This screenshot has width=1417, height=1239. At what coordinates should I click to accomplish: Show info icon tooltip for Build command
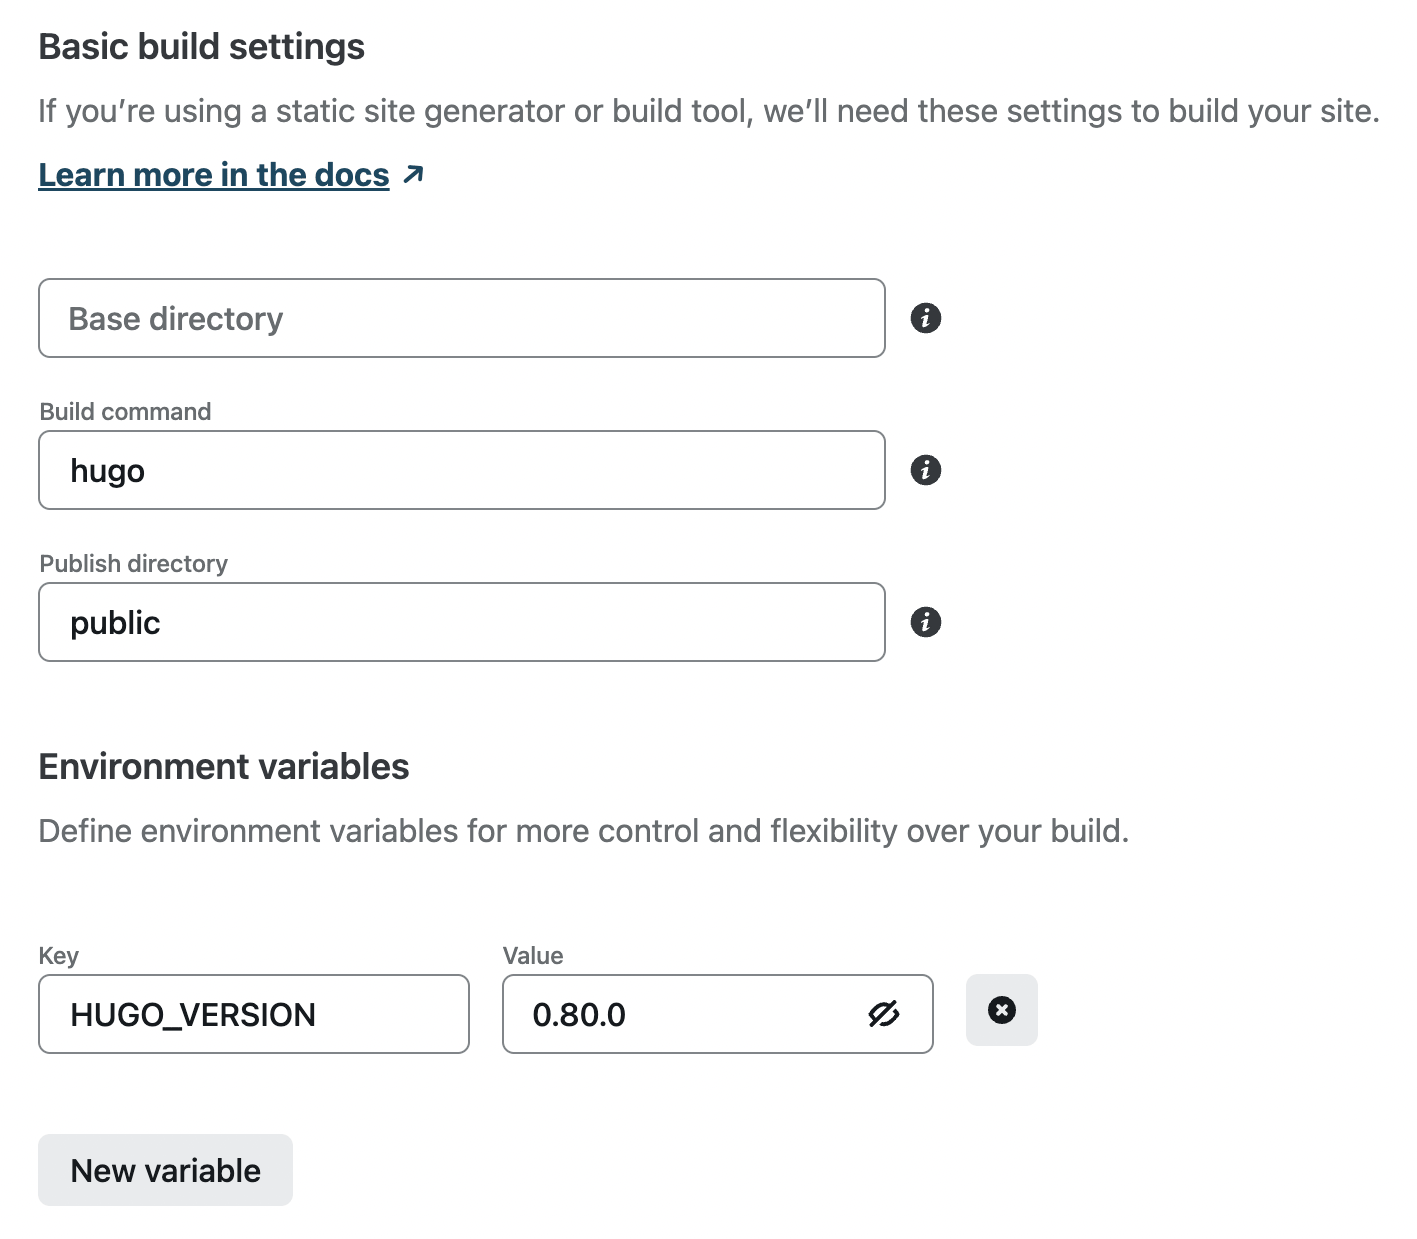point(926,470)
